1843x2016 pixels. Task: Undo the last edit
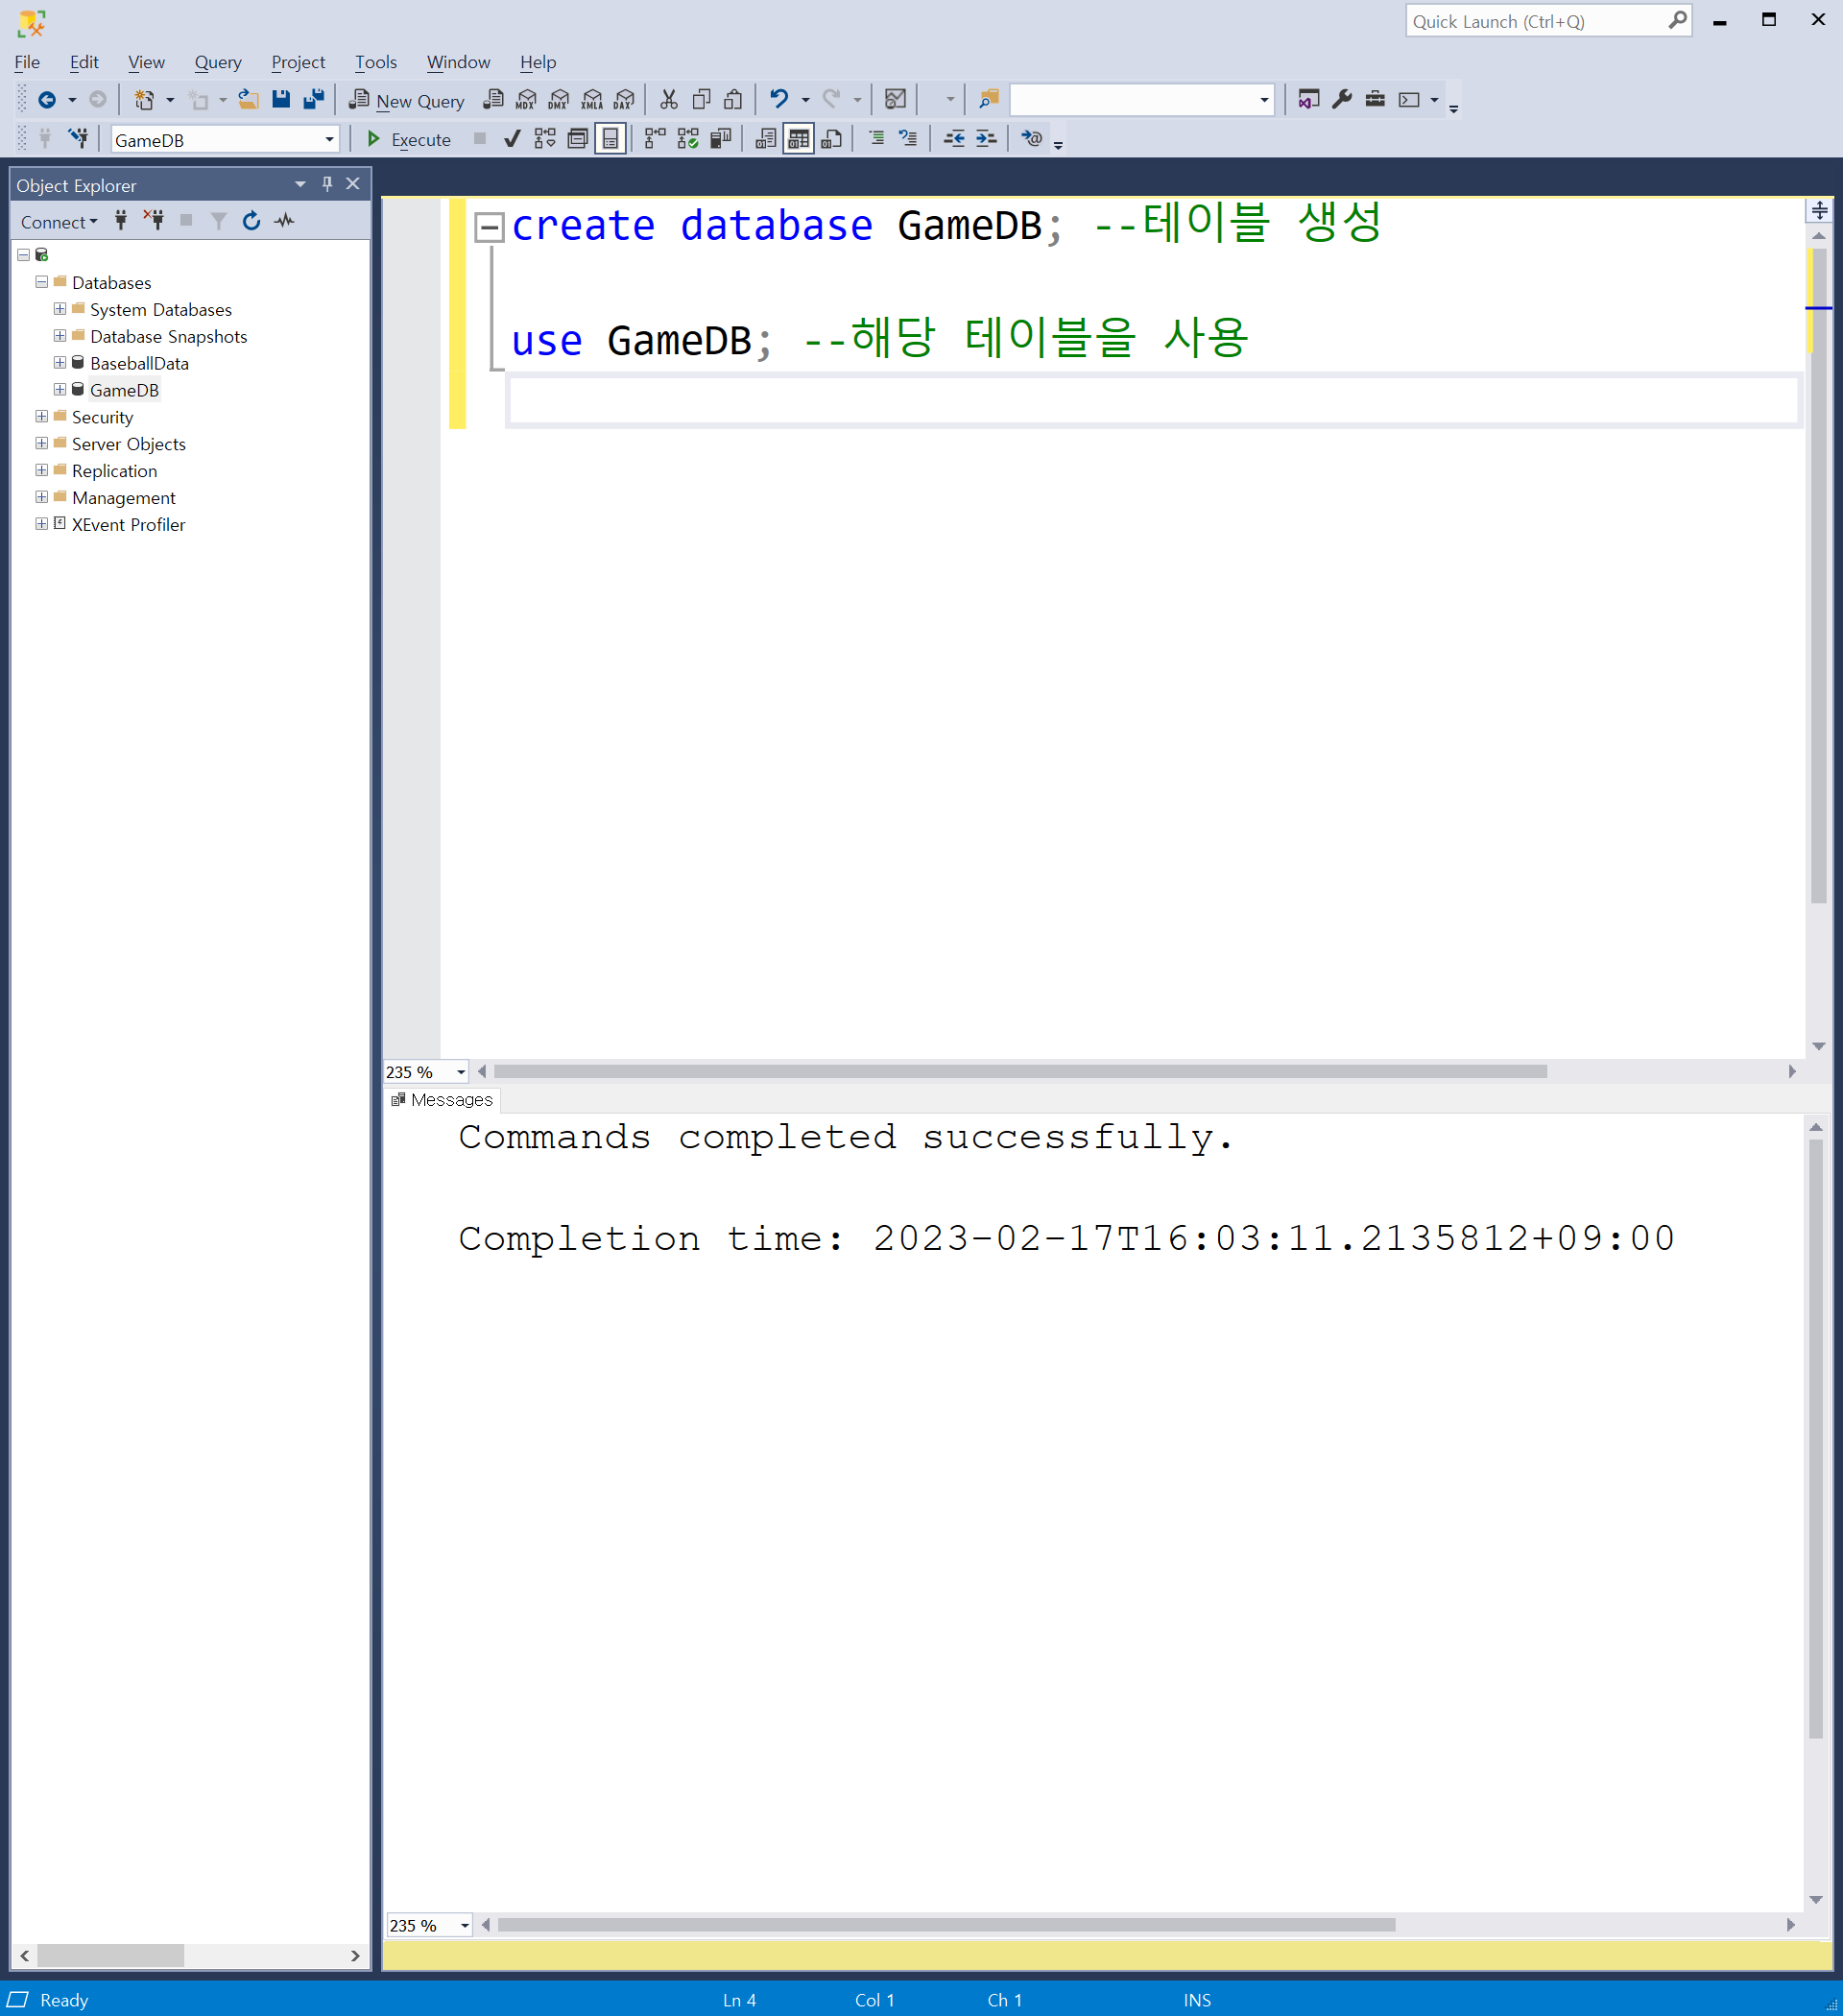pyautogui.click(x=779, y=99)
